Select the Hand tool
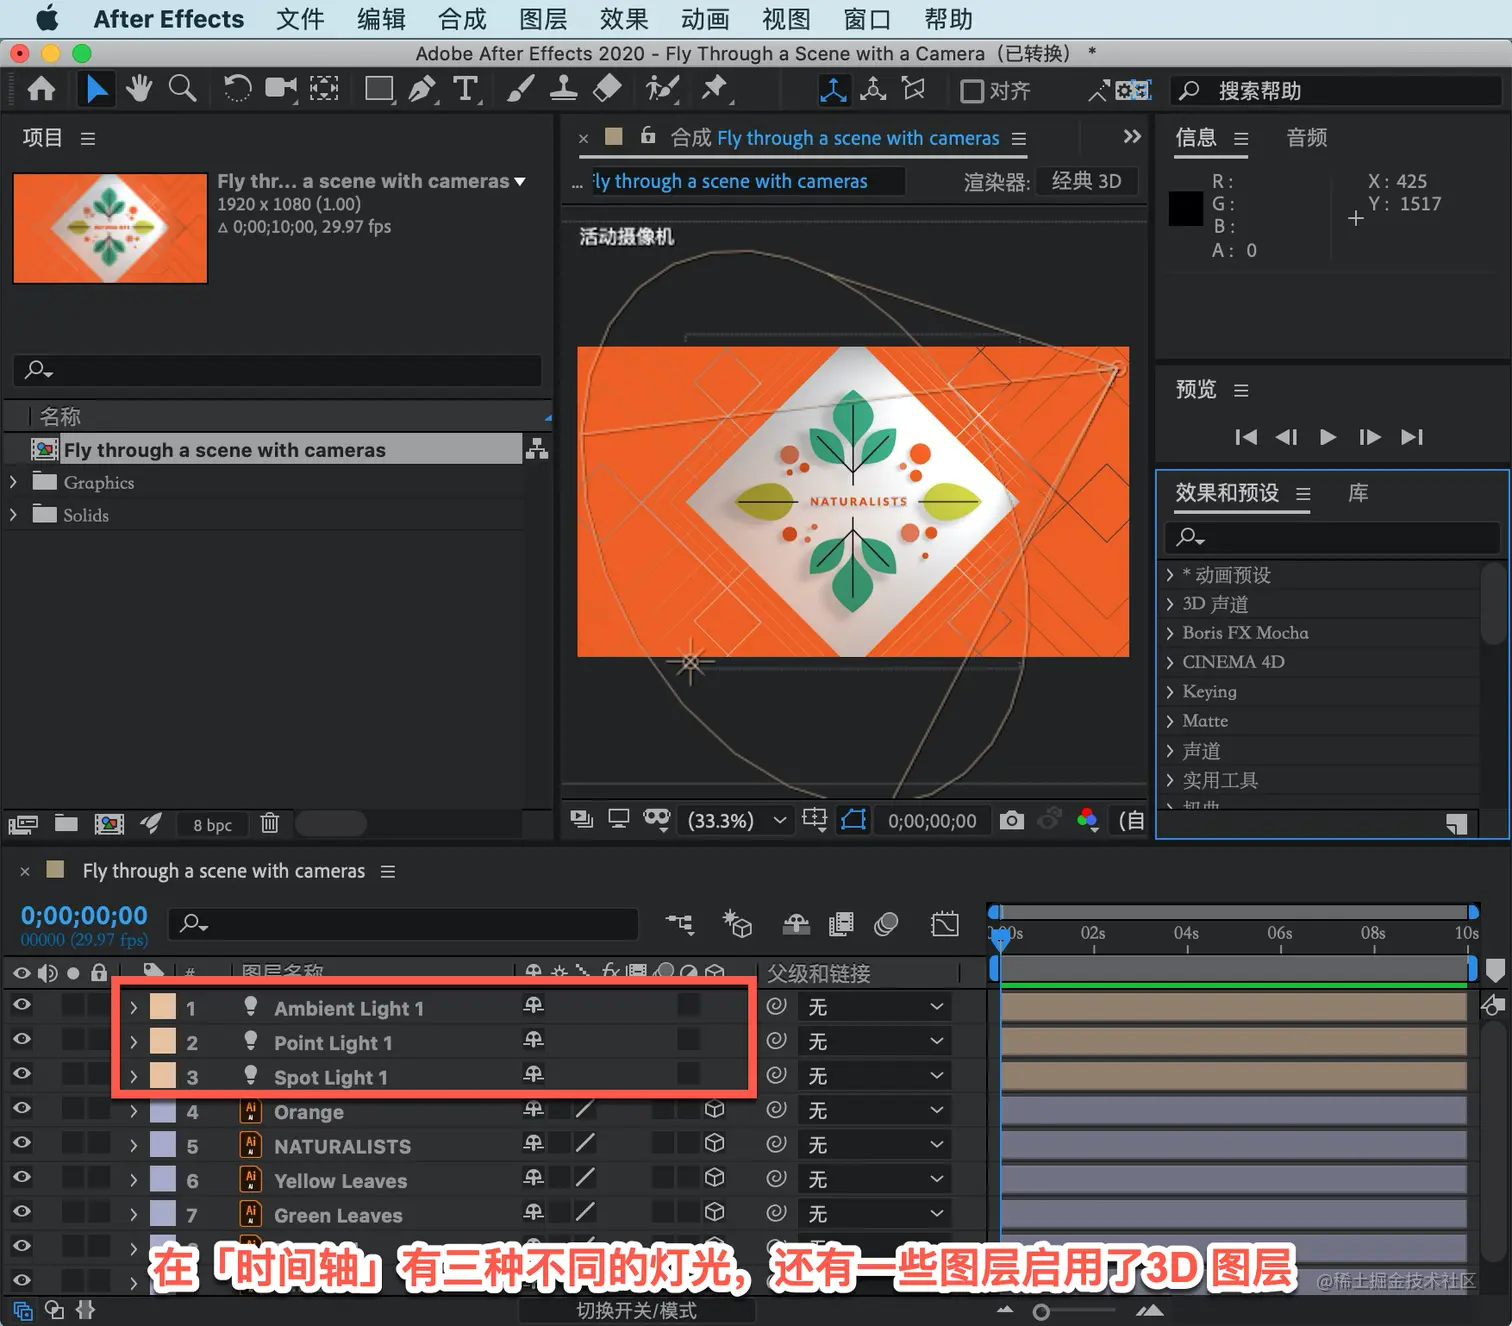 [x=139, y=90]
